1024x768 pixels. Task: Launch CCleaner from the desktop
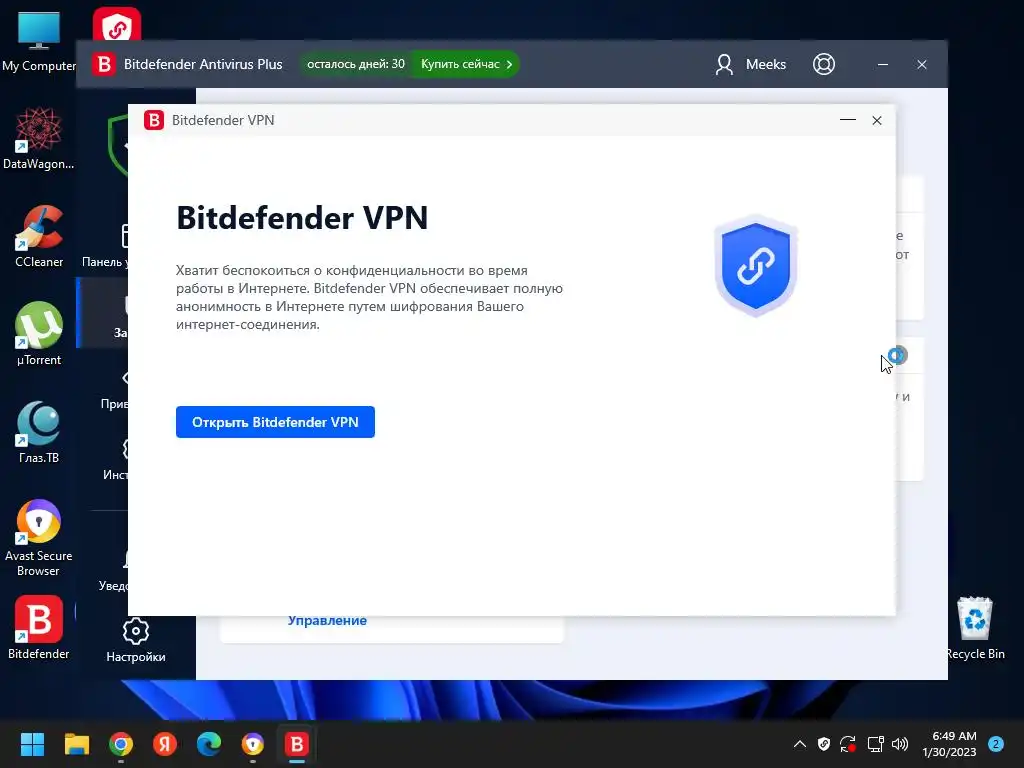[x=39, y=236]
